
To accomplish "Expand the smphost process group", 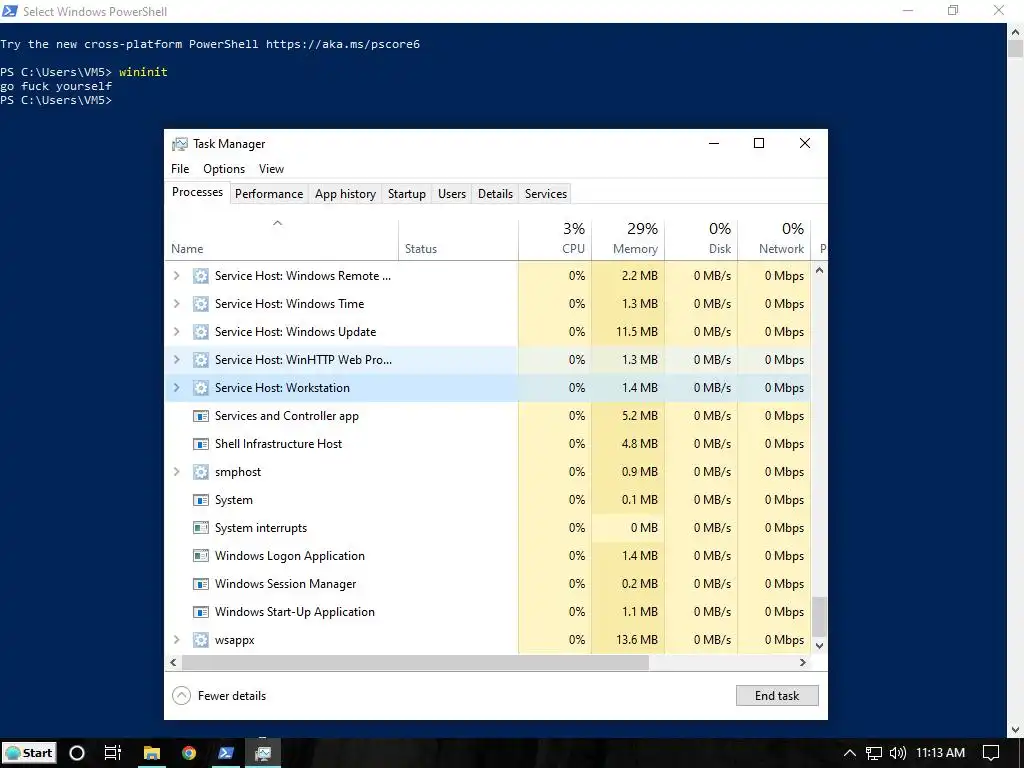I will point(176,472).
